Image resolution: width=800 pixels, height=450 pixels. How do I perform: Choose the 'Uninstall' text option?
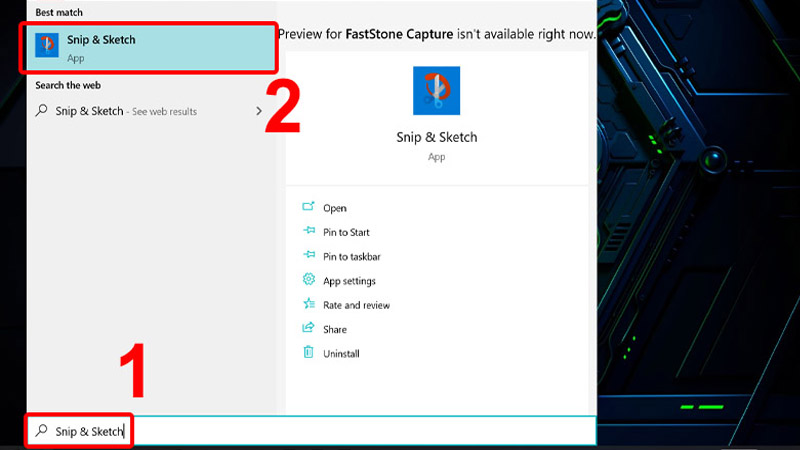pos(341,354)
